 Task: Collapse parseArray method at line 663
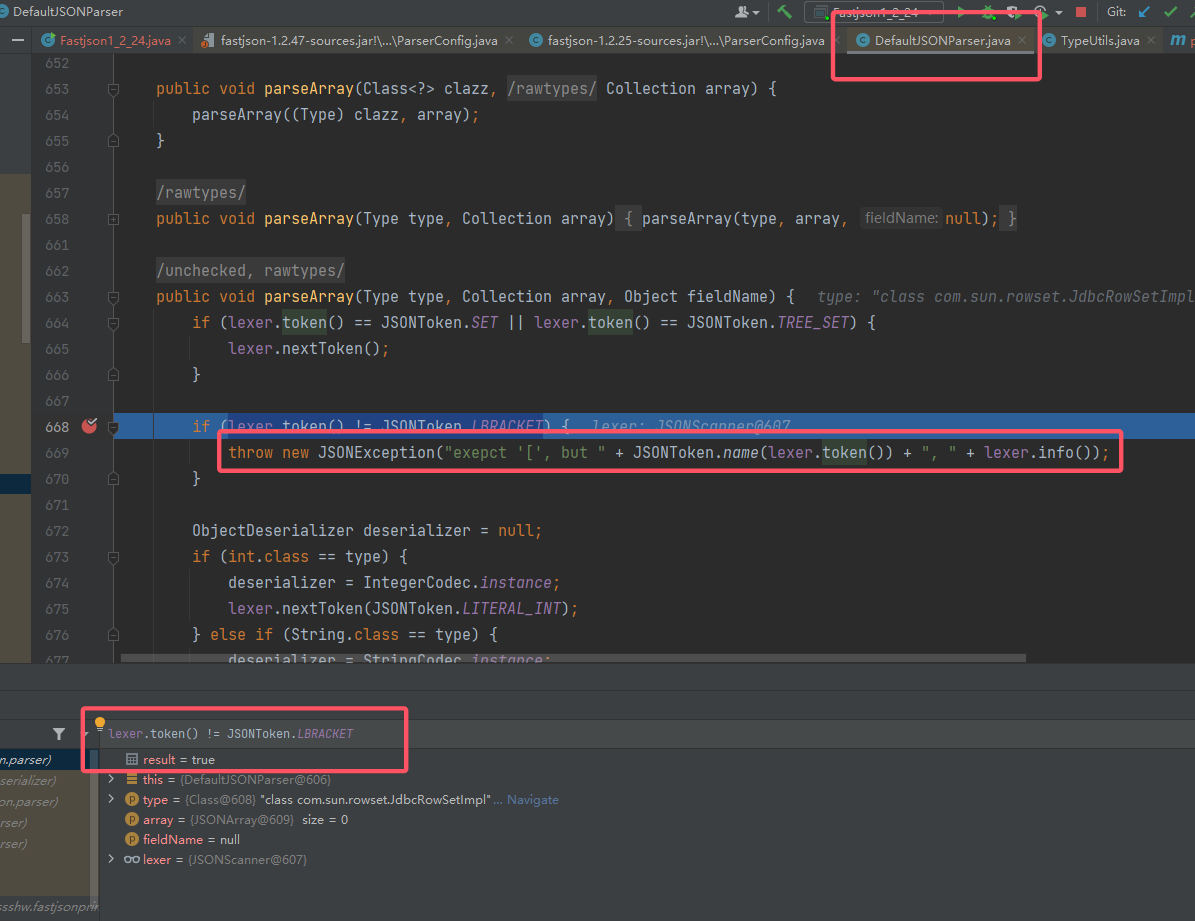click(x=114, y=297)
